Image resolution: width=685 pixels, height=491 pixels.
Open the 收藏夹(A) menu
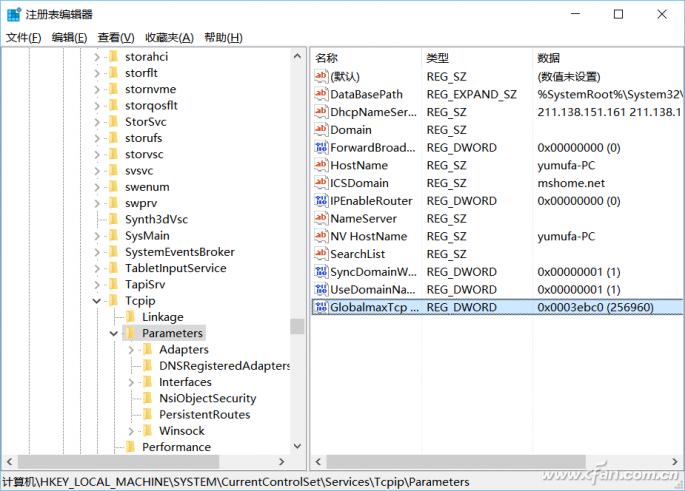(169, 38)
